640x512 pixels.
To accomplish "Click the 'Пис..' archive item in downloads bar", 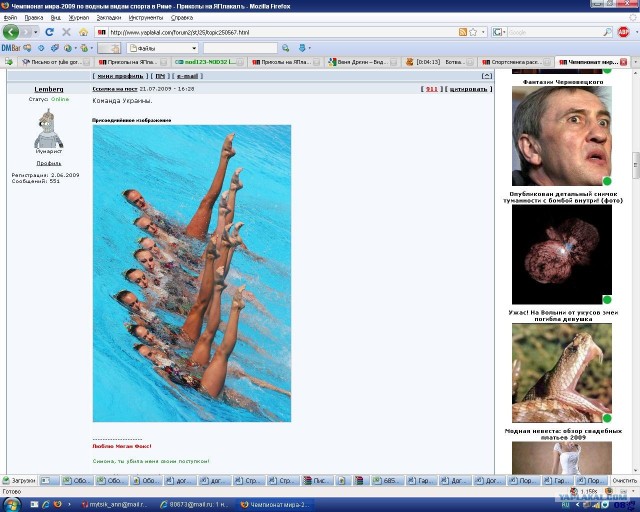I will [x=318, y=481].
